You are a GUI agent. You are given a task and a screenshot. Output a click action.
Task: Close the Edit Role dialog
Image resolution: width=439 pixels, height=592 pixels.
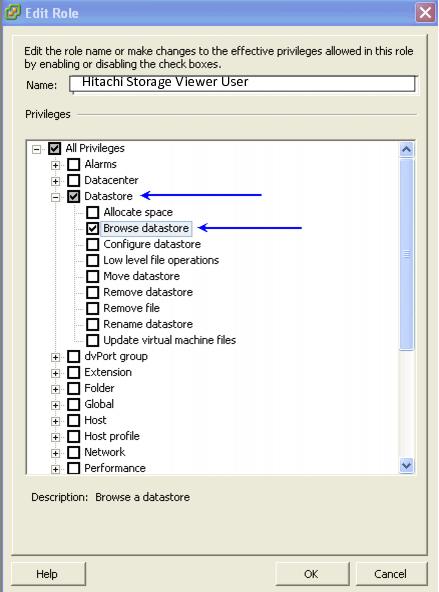pos(425,13)
